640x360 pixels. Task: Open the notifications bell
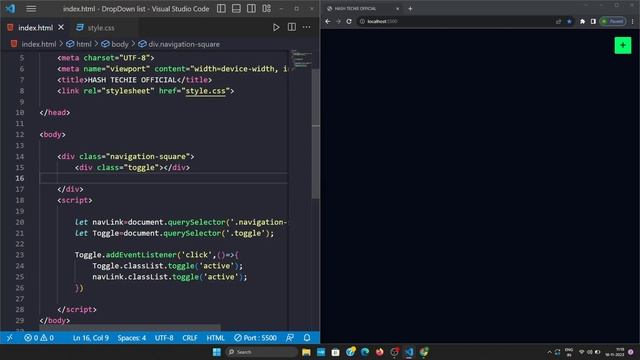tap(307, 338)
